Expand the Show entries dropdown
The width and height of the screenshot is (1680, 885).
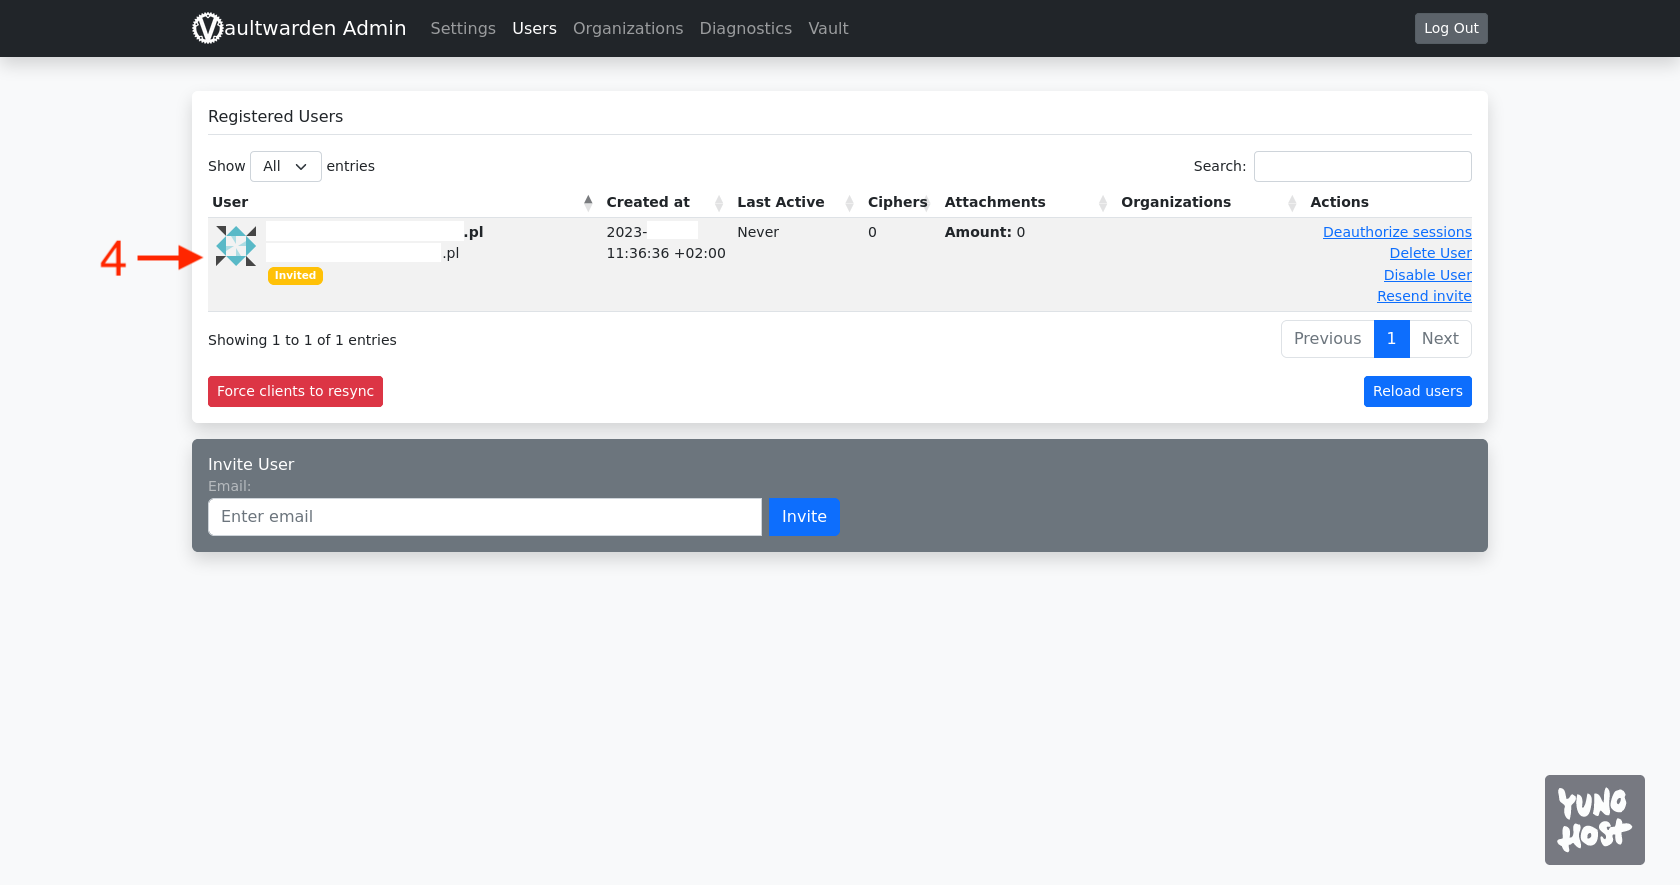(285, 166)
